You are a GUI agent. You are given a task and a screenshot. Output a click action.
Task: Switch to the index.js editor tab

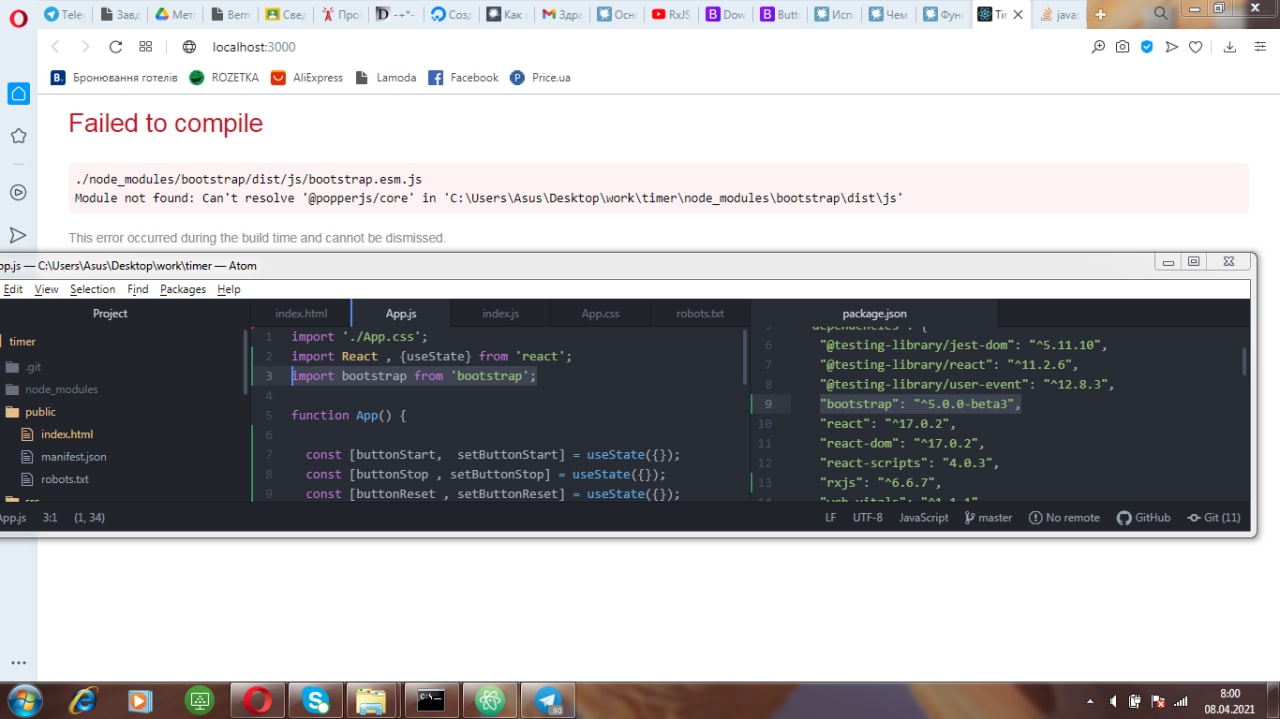click(x=500, y=314)
